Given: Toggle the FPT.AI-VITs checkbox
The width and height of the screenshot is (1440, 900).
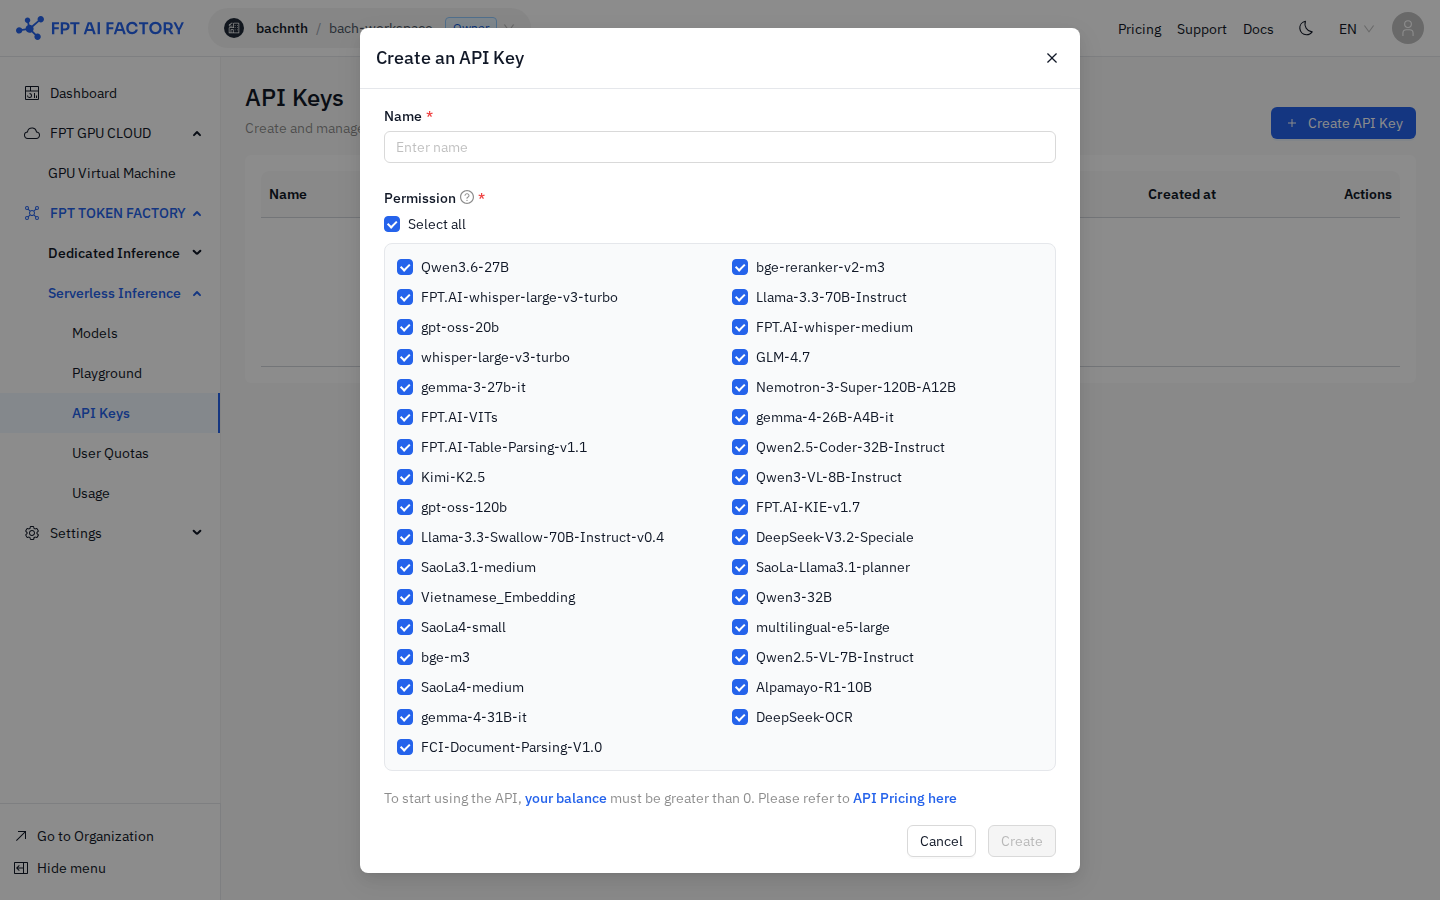Looking at the screenshot, I should coord(405,417).
